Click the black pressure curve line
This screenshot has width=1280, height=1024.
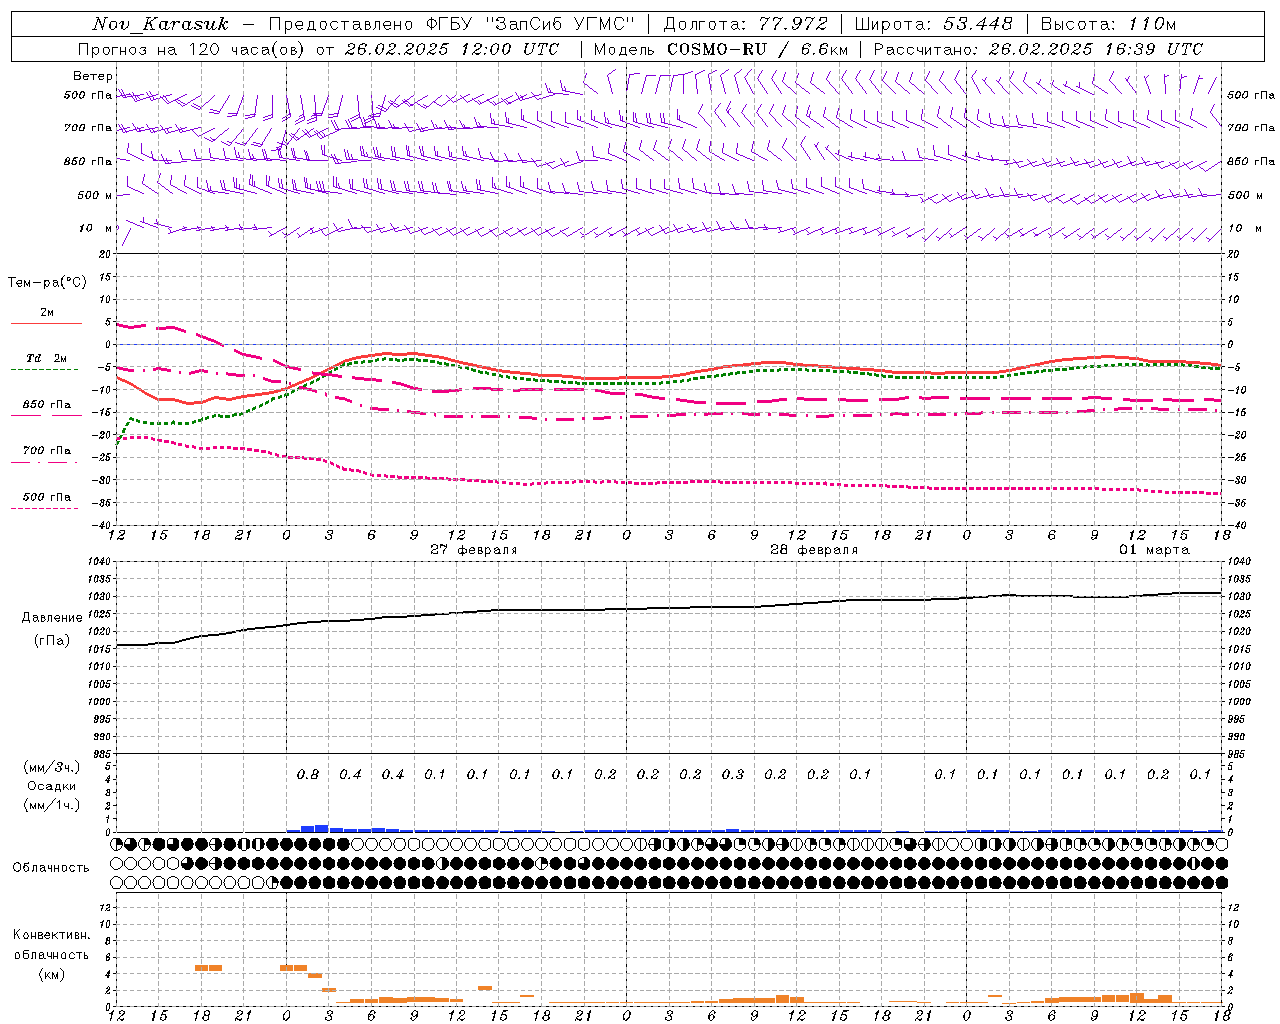pos(668,608)
